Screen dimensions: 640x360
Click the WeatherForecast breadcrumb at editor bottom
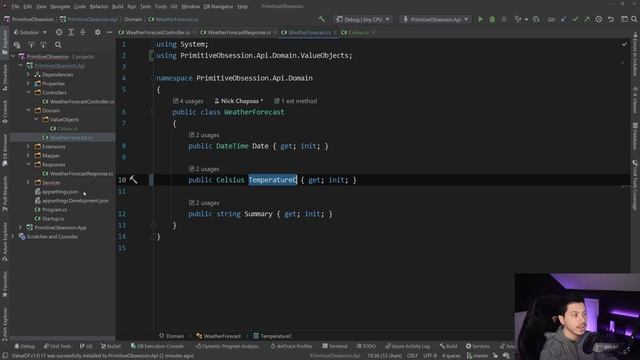[218, 336]
